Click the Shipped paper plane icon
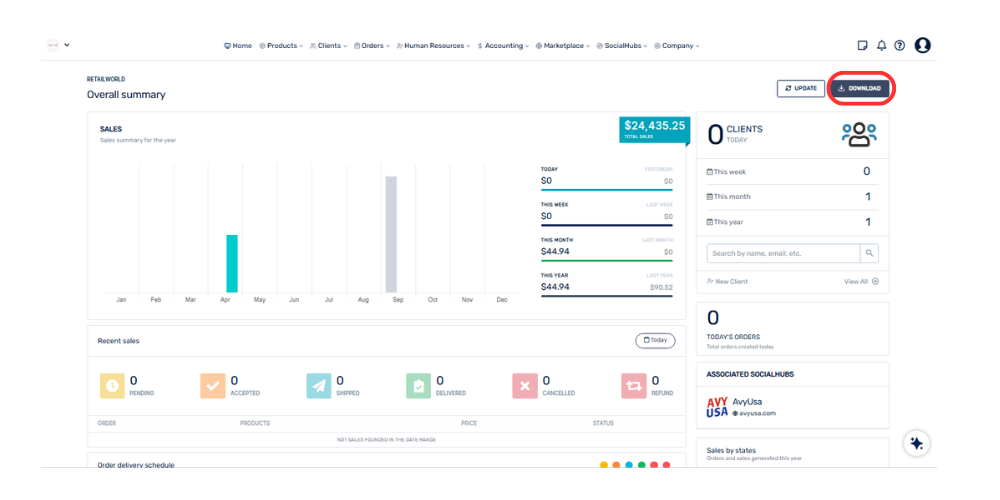Viewport: 1000px width, 500px height. [x=319, y=386]
